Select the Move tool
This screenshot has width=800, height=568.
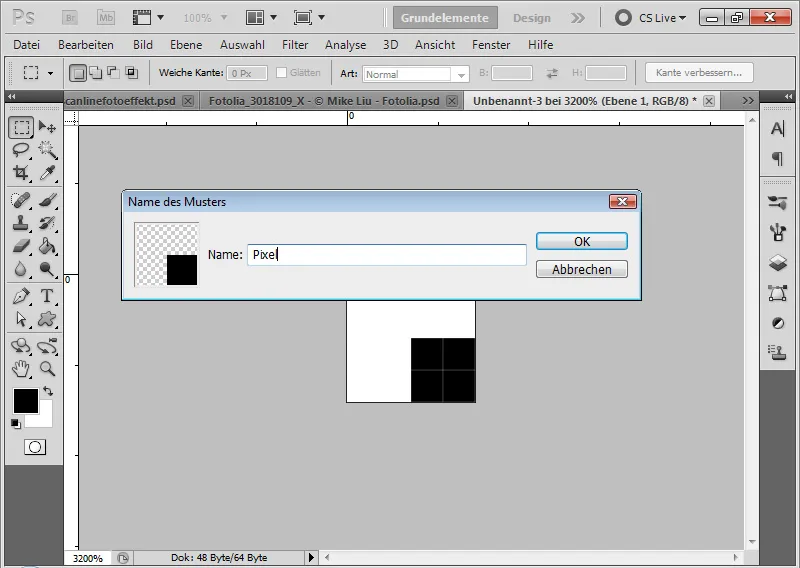point(47,127)
